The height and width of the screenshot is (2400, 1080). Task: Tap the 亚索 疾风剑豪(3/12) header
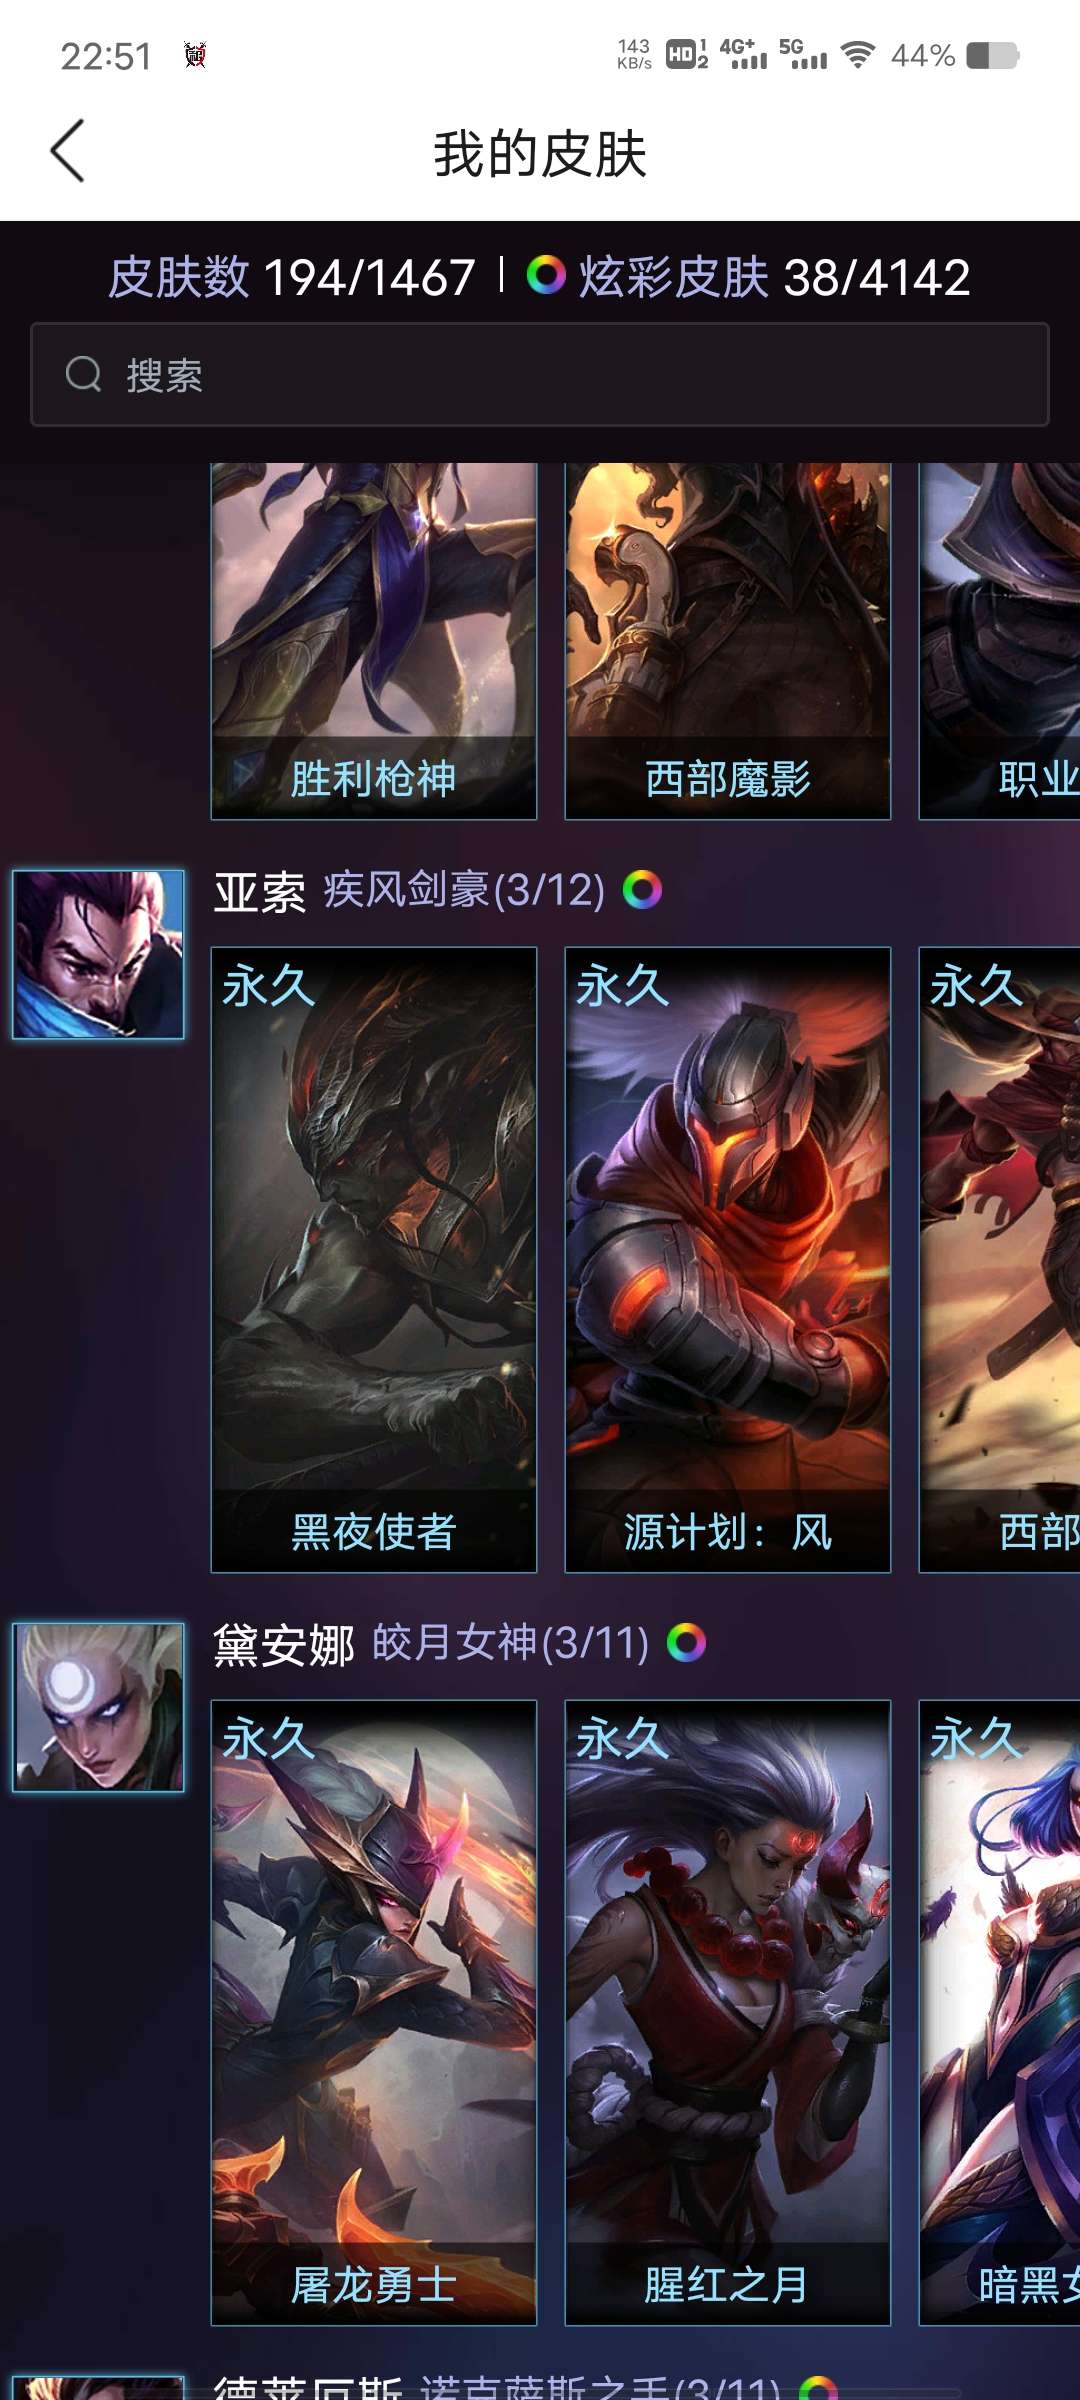410,890
